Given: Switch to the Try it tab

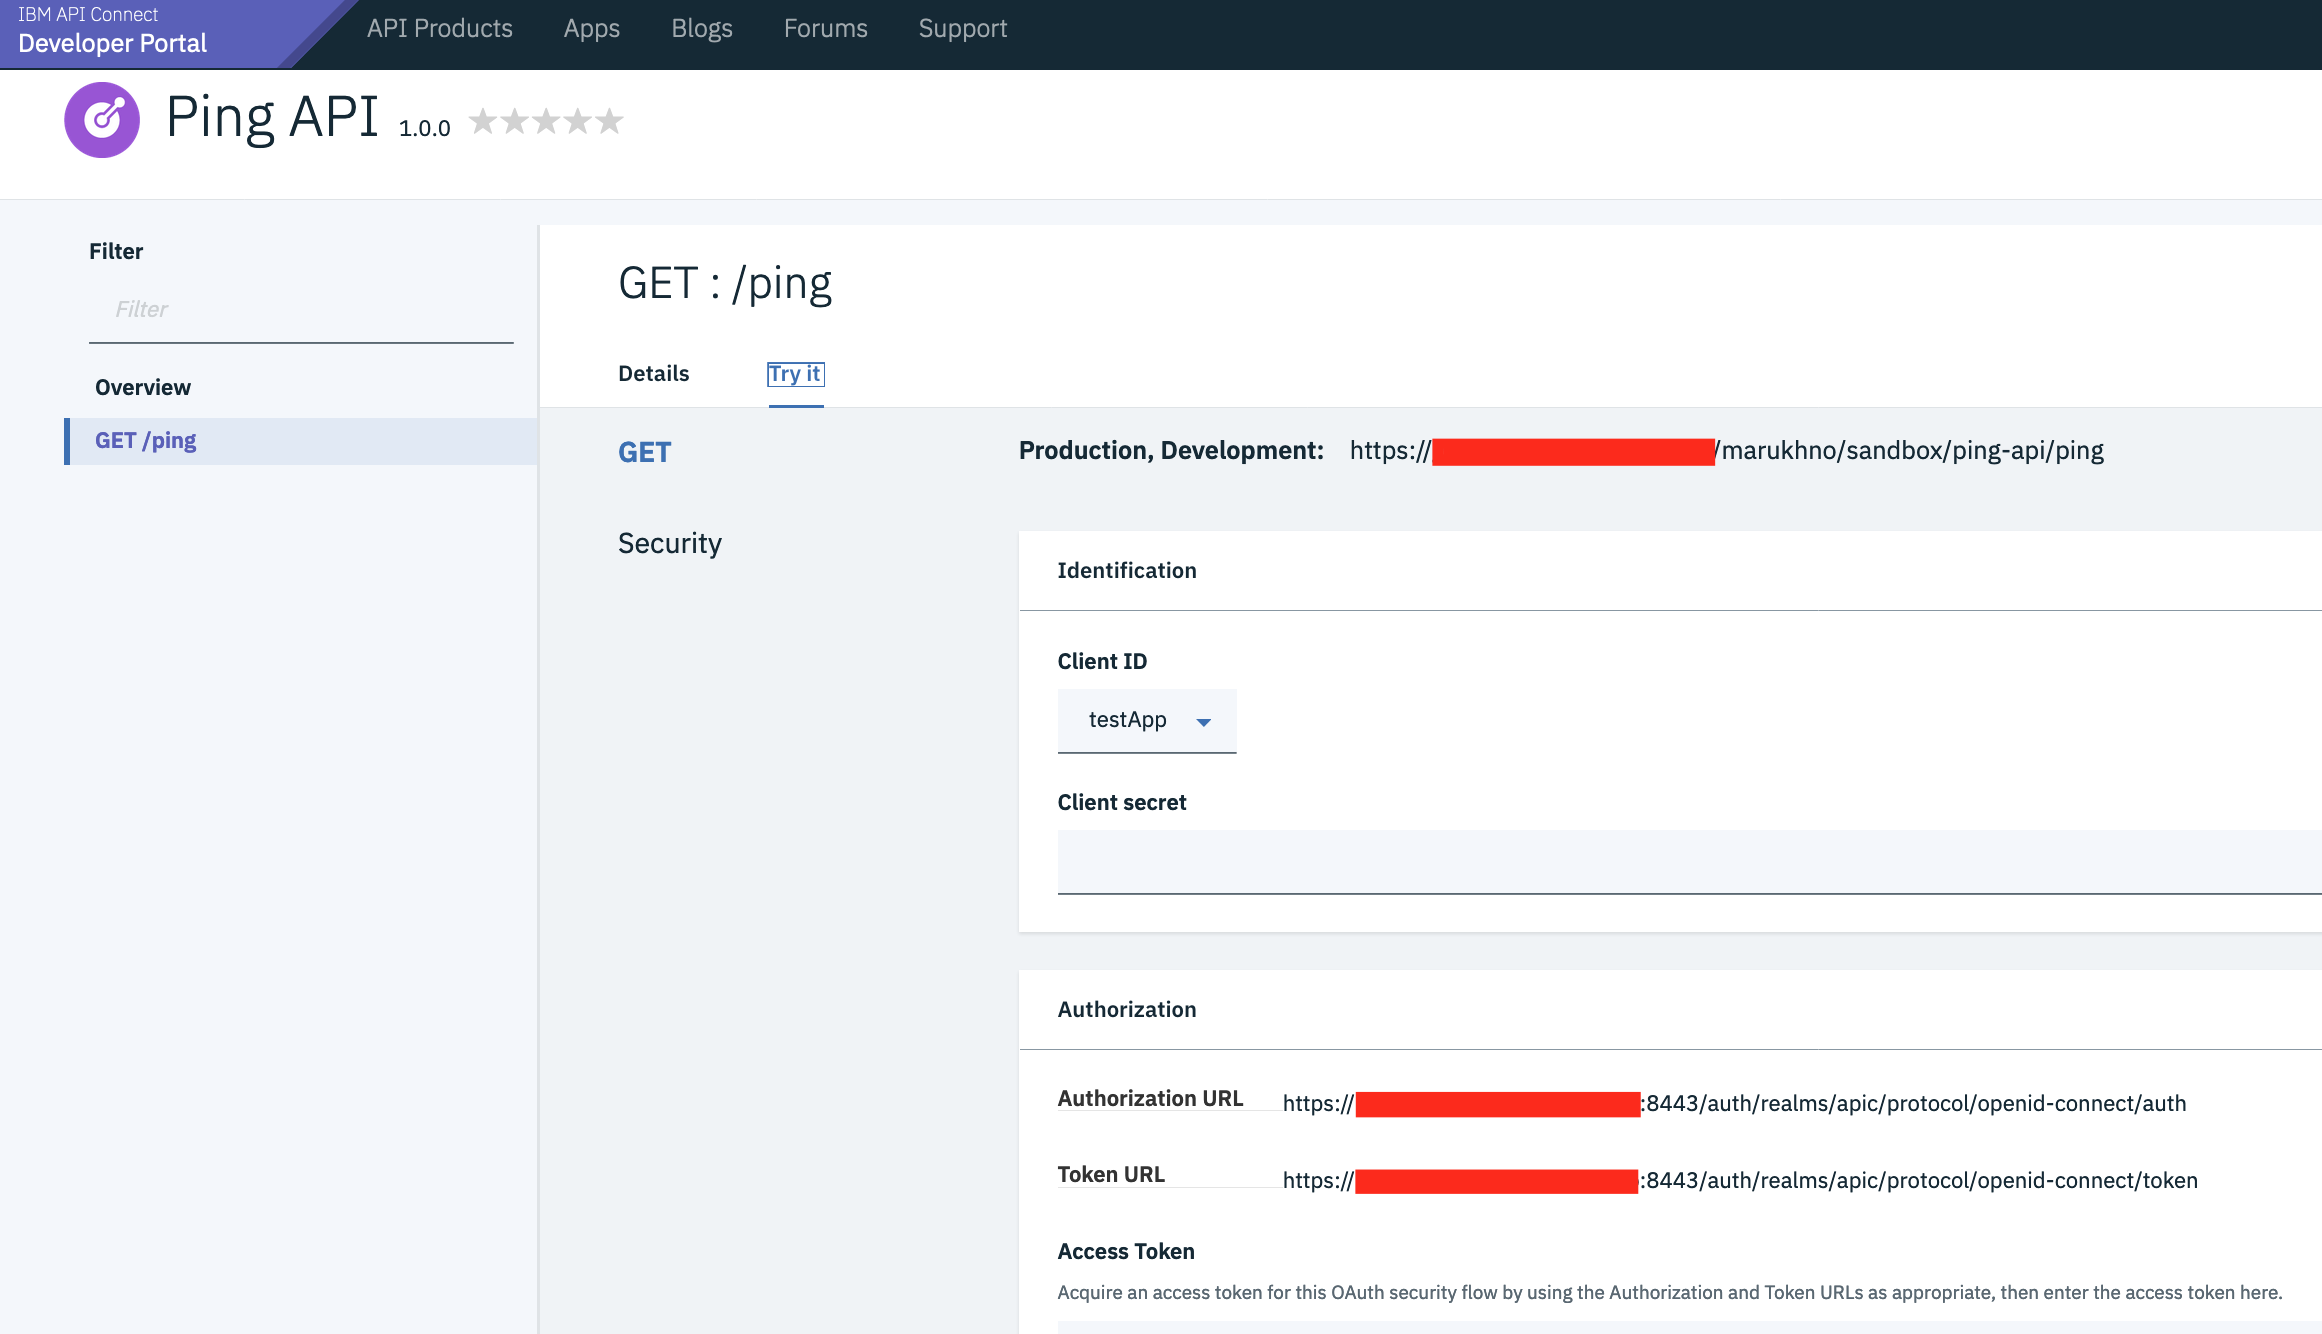Looking at the screenshot, I should tap(796, 374).
